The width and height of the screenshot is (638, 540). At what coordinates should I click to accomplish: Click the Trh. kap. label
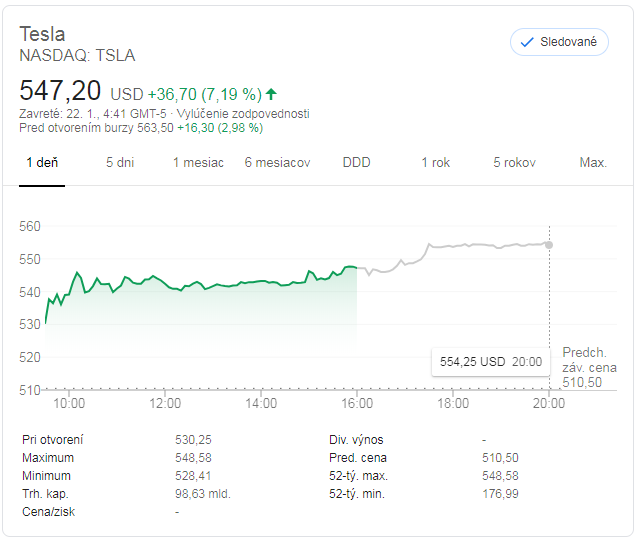(x=45, y=494)
